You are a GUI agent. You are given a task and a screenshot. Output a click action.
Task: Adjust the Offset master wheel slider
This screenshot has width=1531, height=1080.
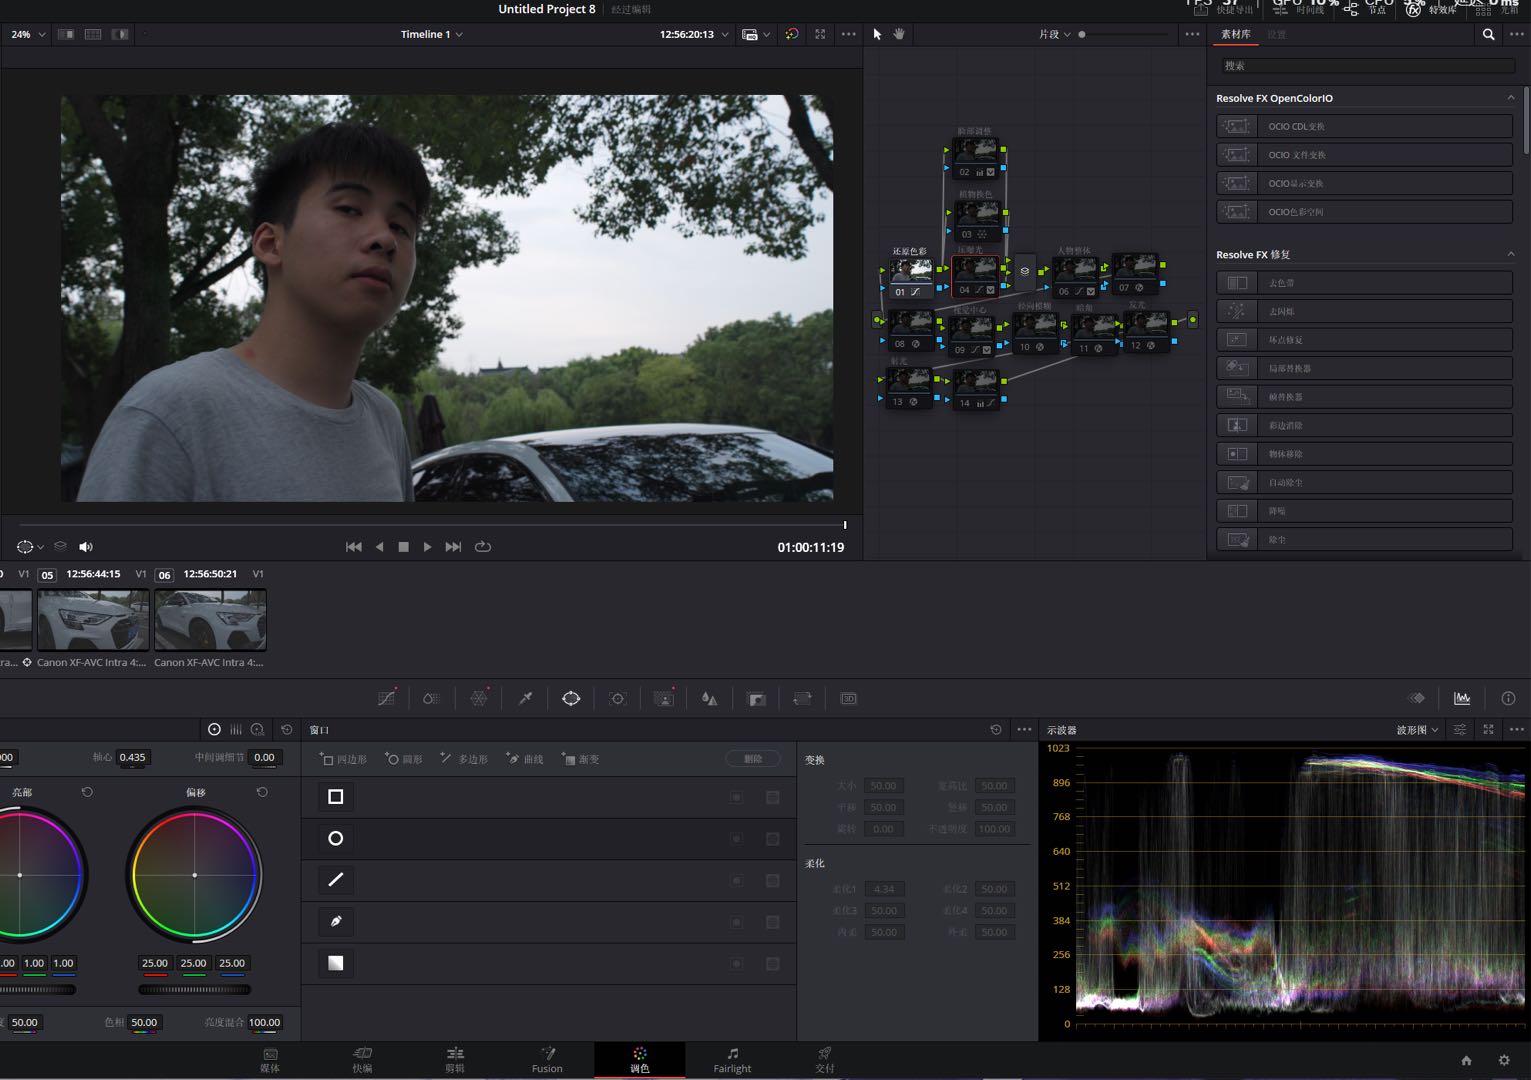tap(194, 990)
